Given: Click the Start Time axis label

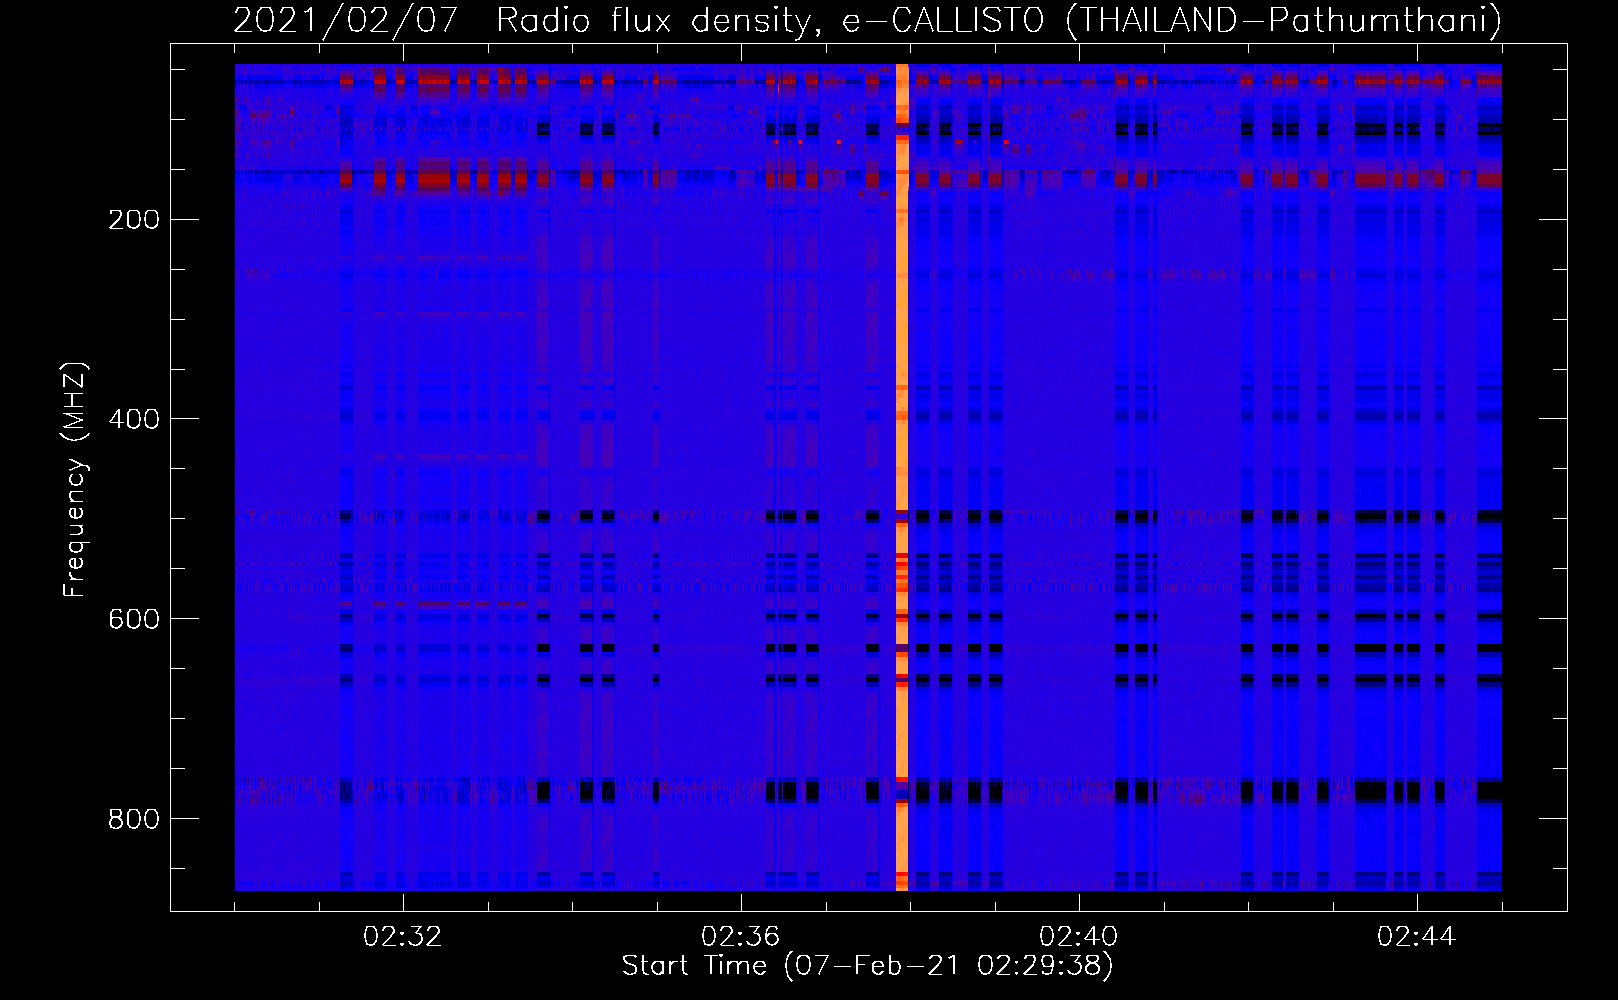Looking at the screenshot, I should point(867,966).
